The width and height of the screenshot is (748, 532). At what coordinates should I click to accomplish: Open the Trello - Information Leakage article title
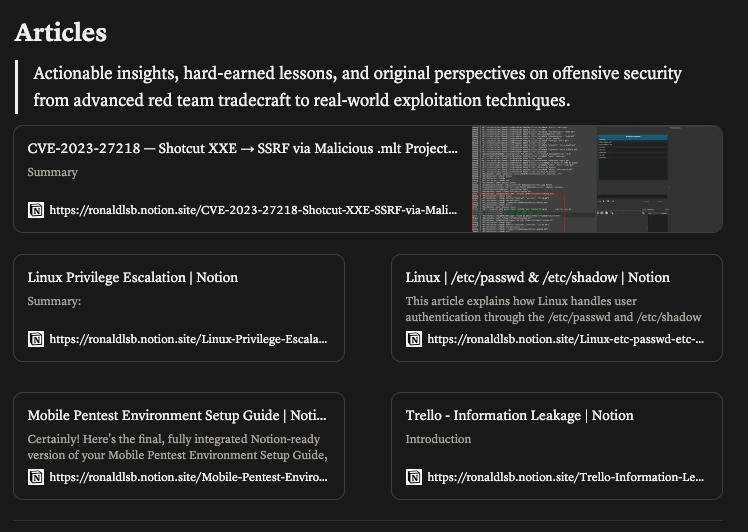pos(519,416)
